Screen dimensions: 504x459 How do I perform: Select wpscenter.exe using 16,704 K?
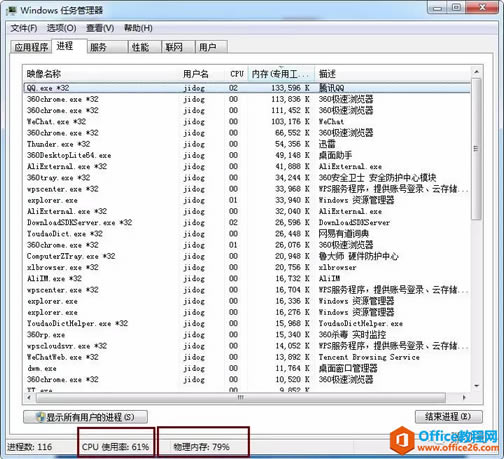[x=247, y=290]
